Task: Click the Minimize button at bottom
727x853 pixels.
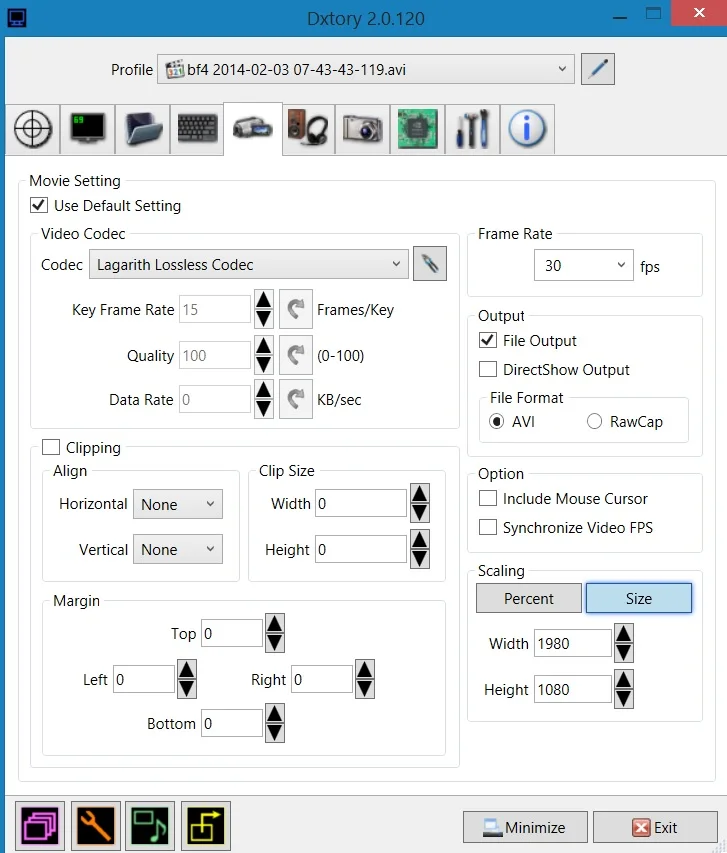Action: pos(525,827)
